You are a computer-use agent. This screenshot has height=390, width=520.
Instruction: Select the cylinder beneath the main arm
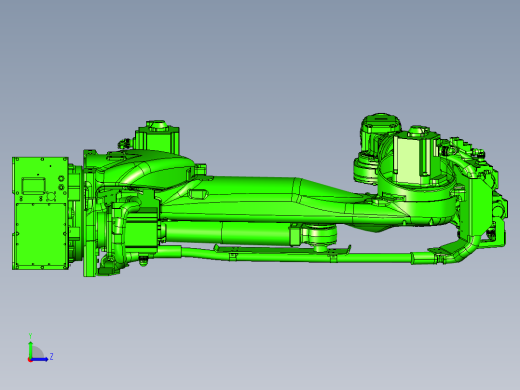click(x=227, y=233)
